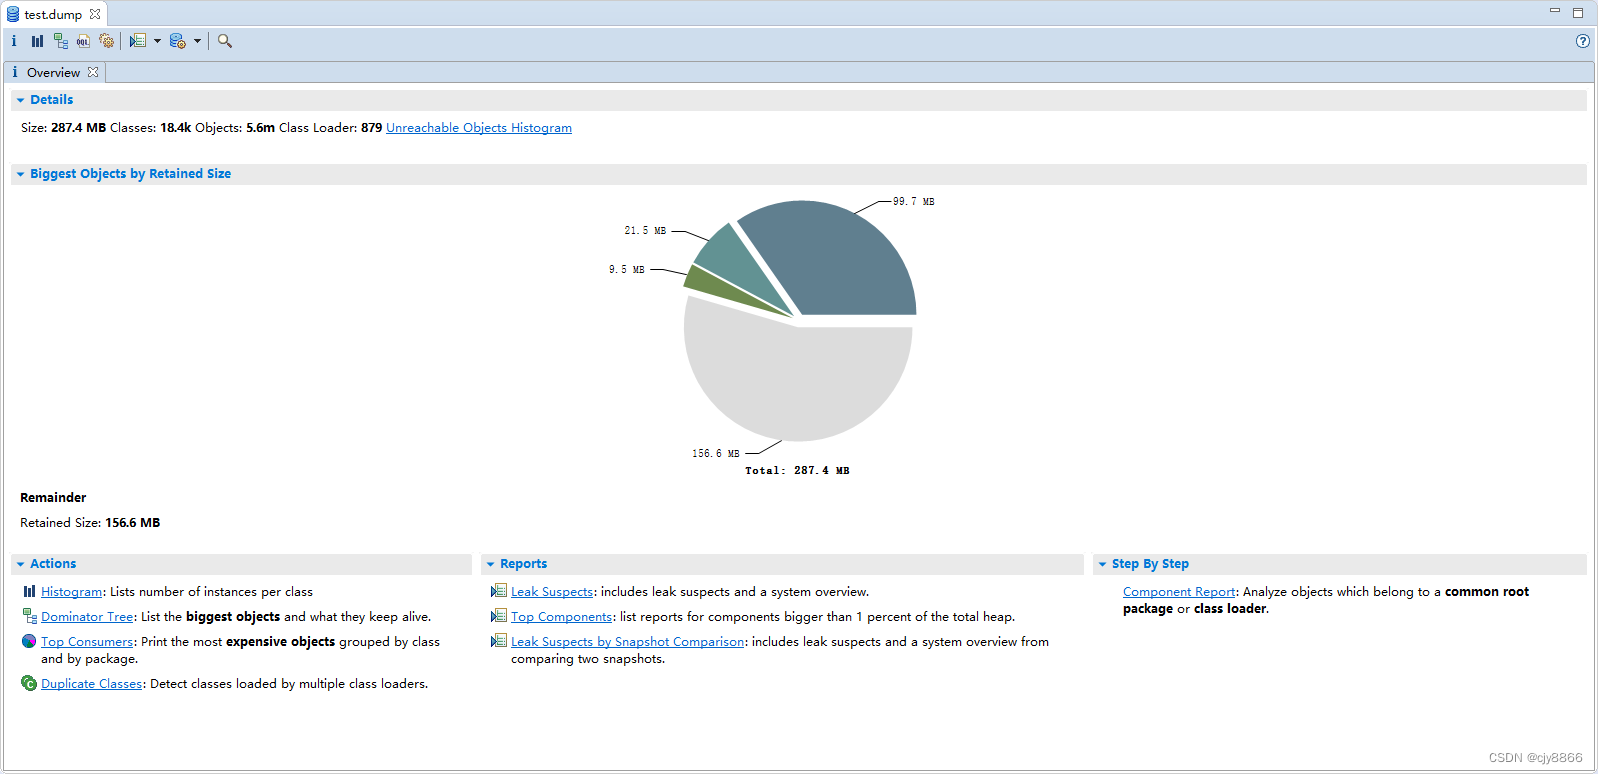Collapse the Reports section
This screenshot has width=1598, height=774.
[x=490, y=564]
